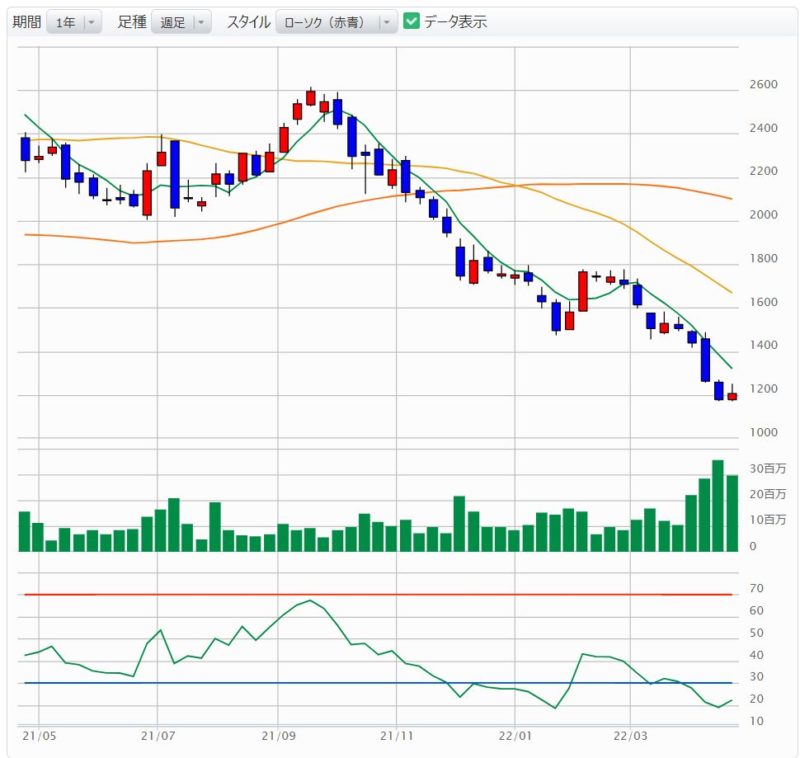Click the arrow on the スタイル dropdown
This screenshot has width=800, height=758.
(387, 22)
